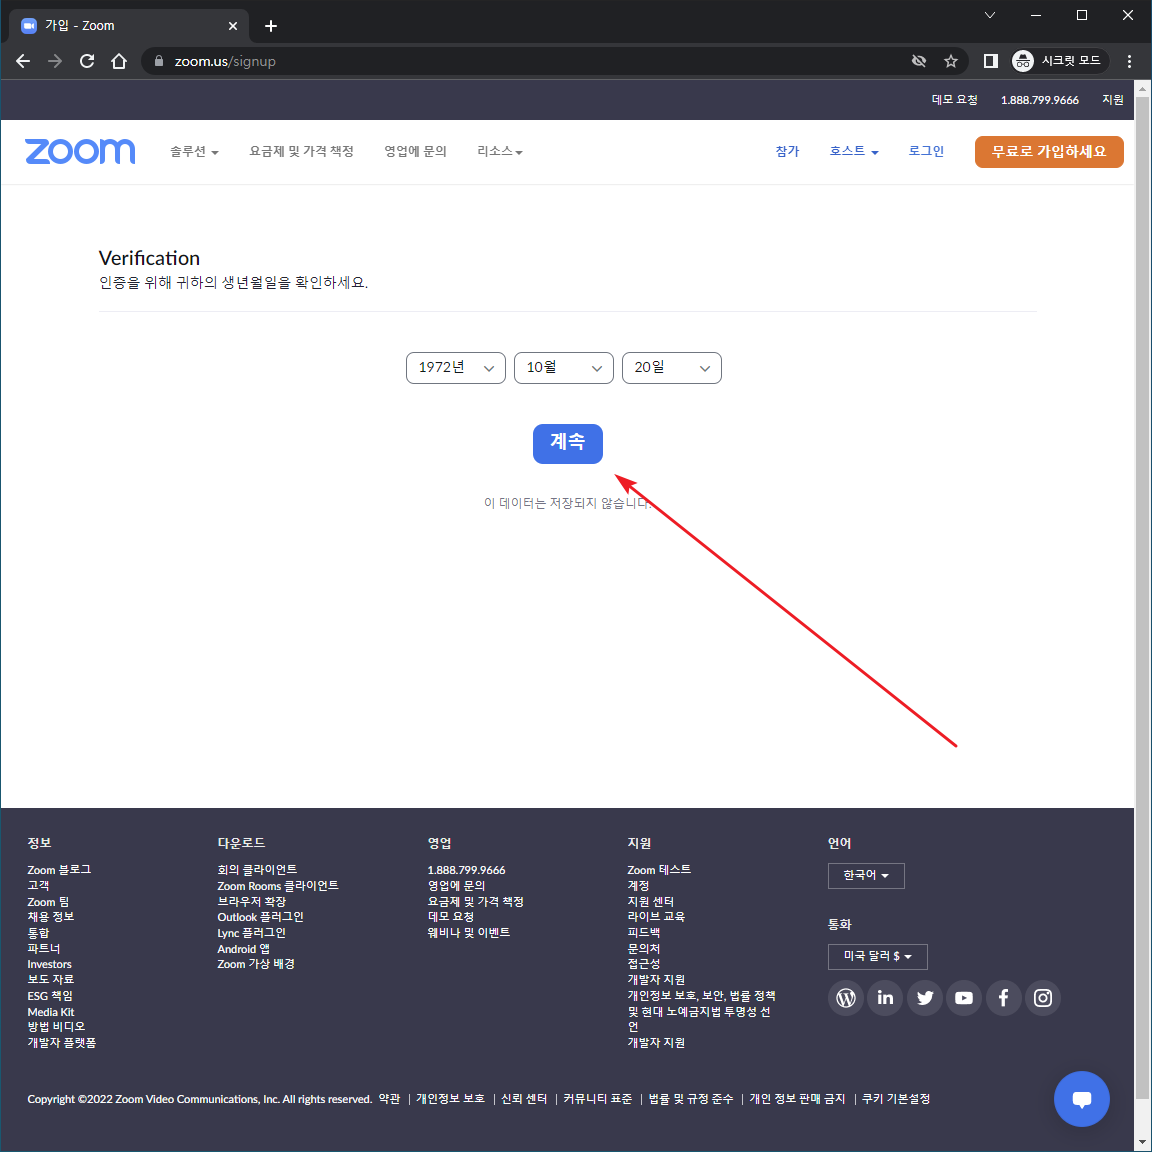Viewport: 1152px width, 1152px height.
Task: Open the birth month dropdown 10월
Action: pos(564,368)
